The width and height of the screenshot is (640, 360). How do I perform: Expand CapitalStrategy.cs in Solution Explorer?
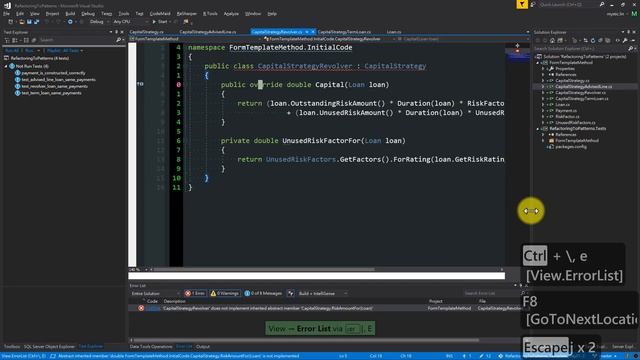(543, 80)
